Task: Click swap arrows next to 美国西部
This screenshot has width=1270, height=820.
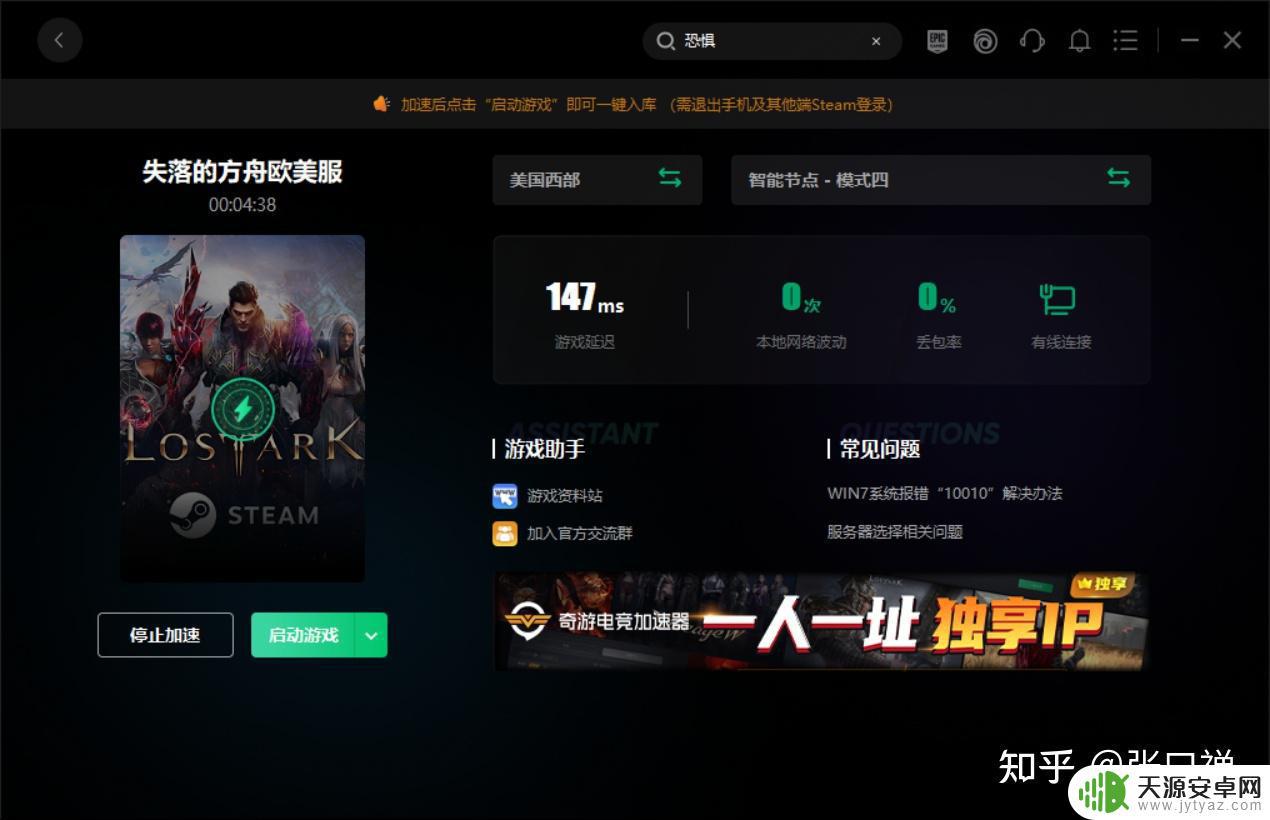Action: click(x=669, y=178)
